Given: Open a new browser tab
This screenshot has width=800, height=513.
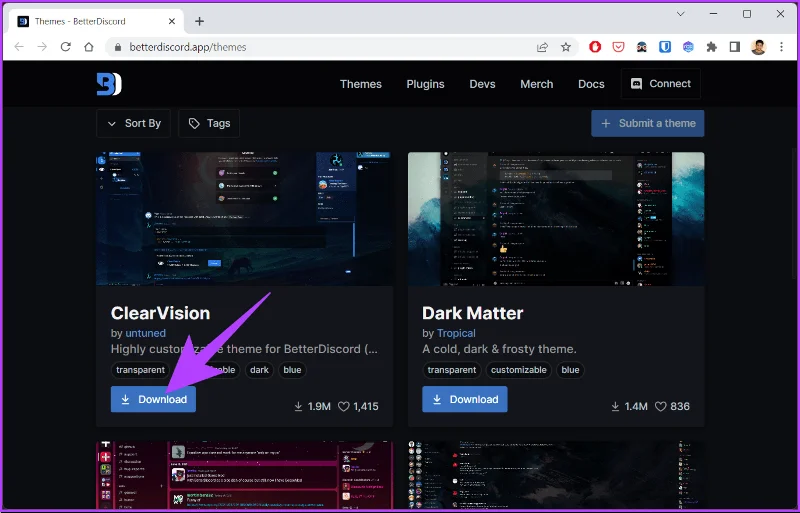Looking at the screenshot, I should click(x=199, y=21).
